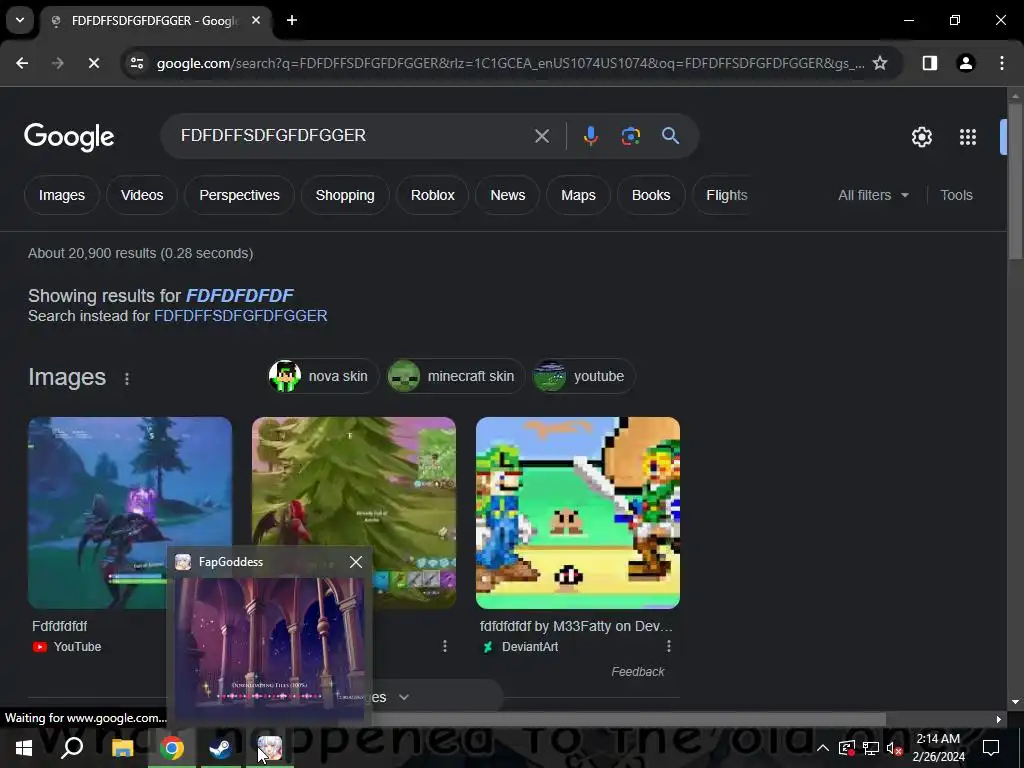Switch to the Flights filter
This screenshot has height=768, width=1024.
726,195
